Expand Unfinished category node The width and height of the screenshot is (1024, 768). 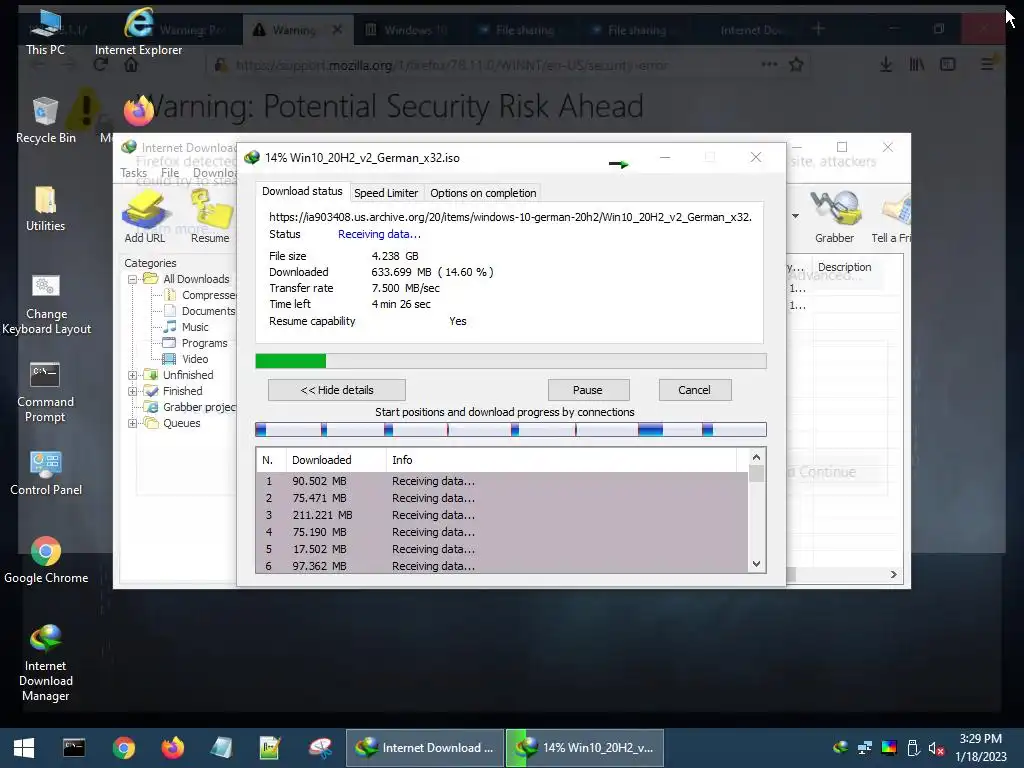point(133,376)
